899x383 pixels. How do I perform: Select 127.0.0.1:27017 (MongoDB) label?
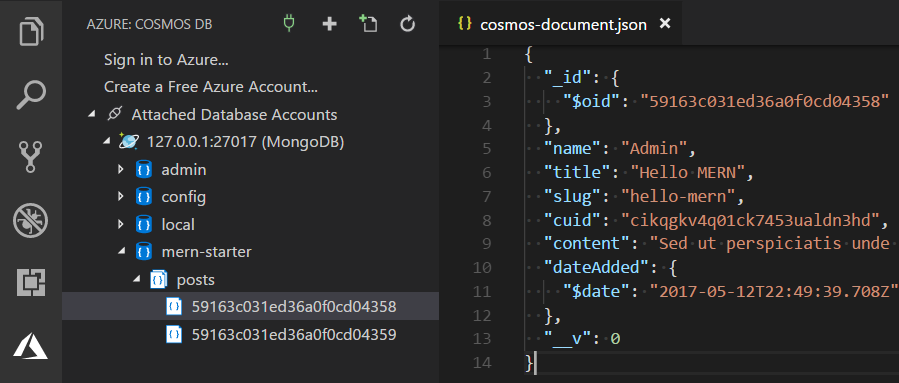click(245, 142)
